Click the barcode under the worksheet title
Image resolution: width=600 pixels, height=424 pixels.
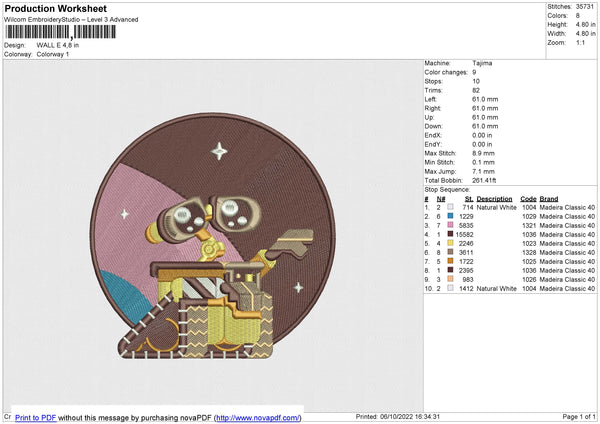coord(60,32)
